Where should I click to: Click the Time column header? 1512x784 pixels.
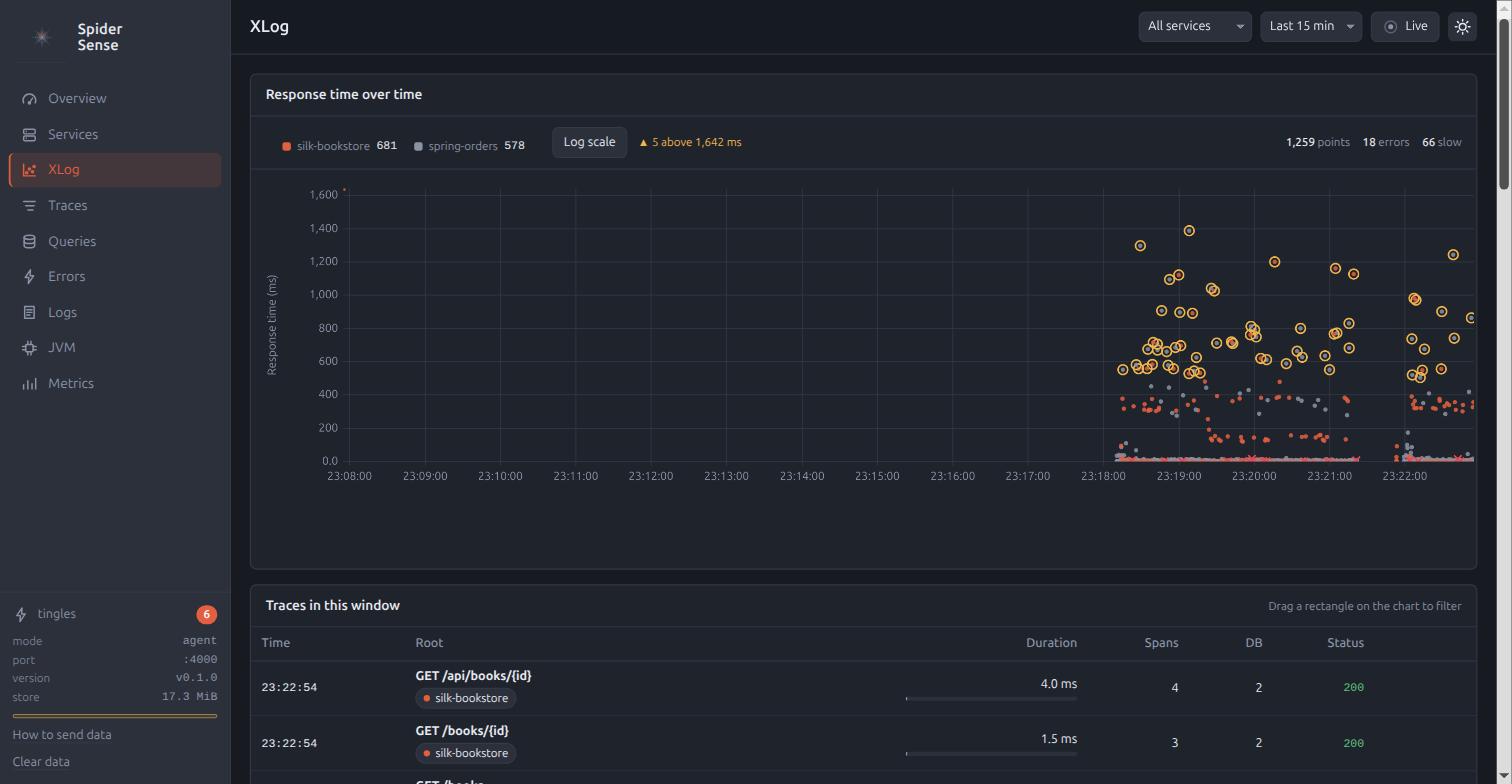(x=275, y=643)
